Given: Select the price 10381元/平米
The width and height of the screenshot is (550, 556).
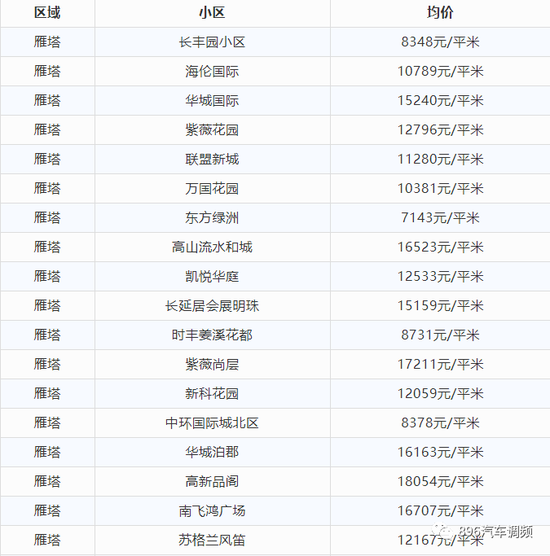Looking at the screenshot, I should coord(440,189).
